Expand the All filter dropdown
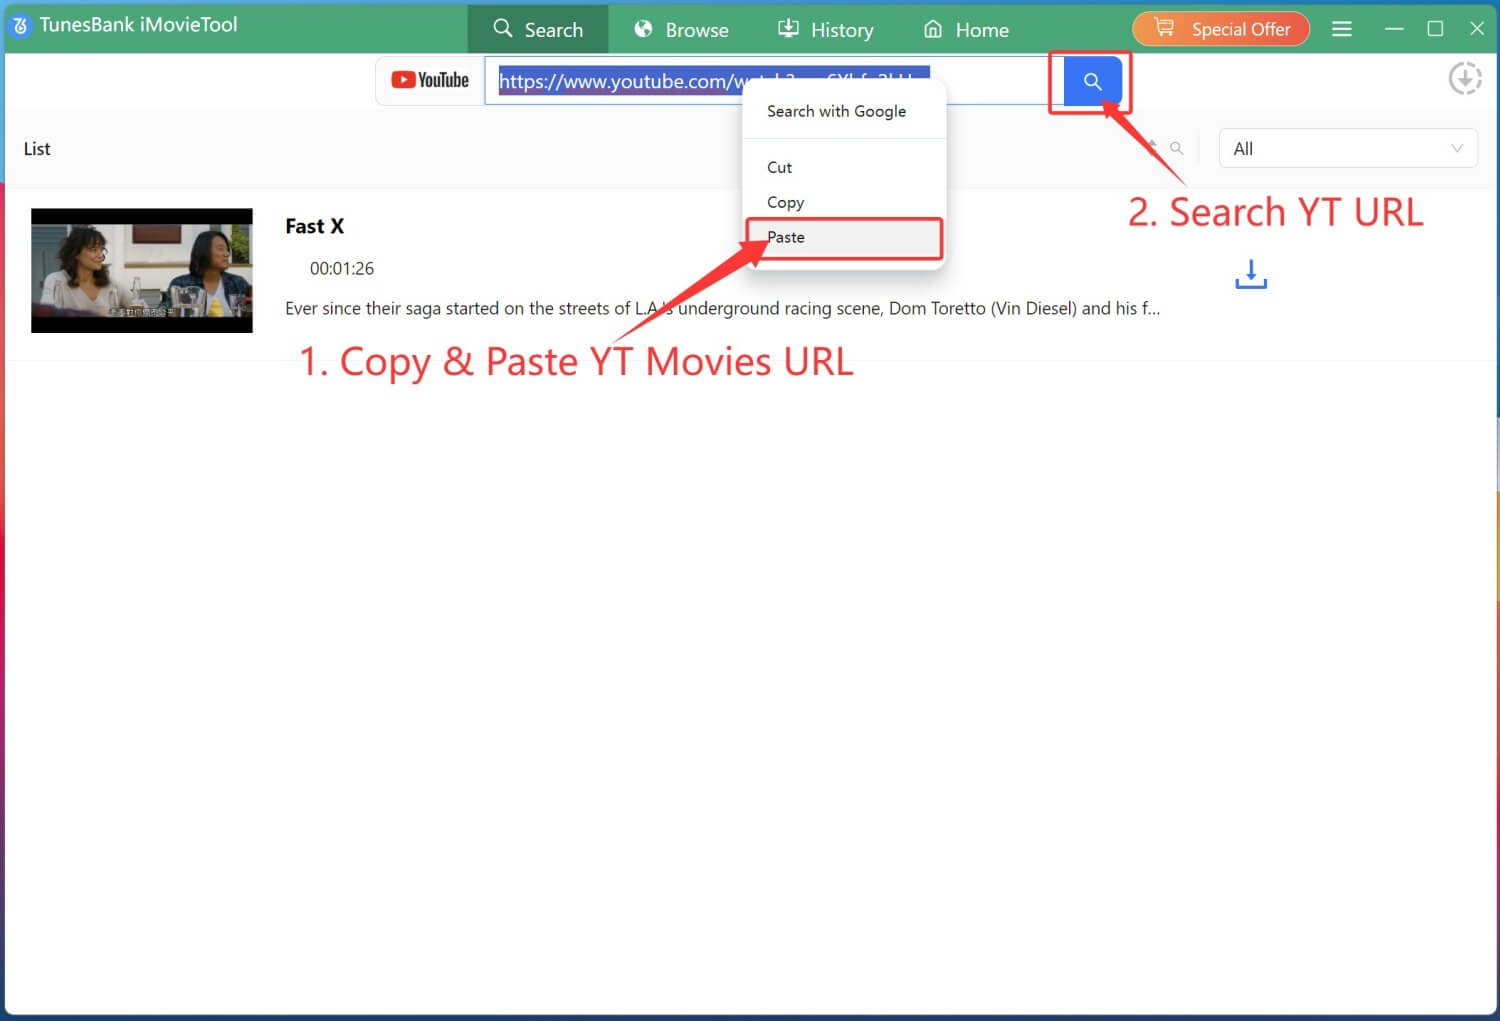This screenshot has height=1021, width=1500. click(1347, 148)
